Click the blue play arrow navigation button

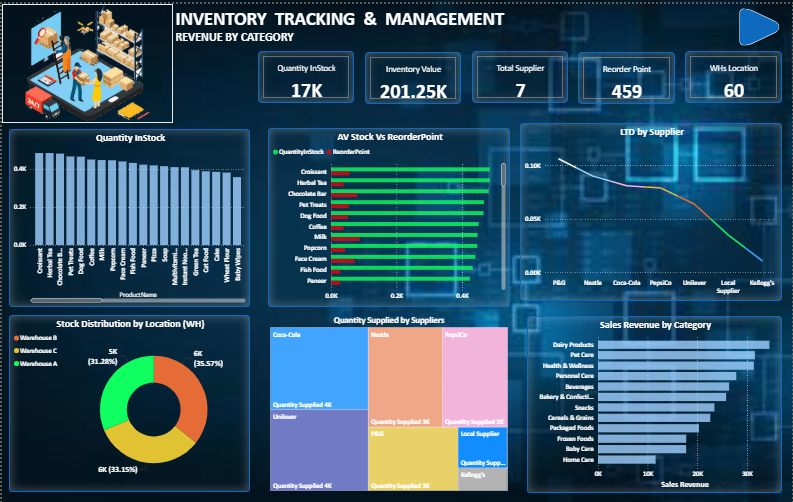tap(758, 27)
